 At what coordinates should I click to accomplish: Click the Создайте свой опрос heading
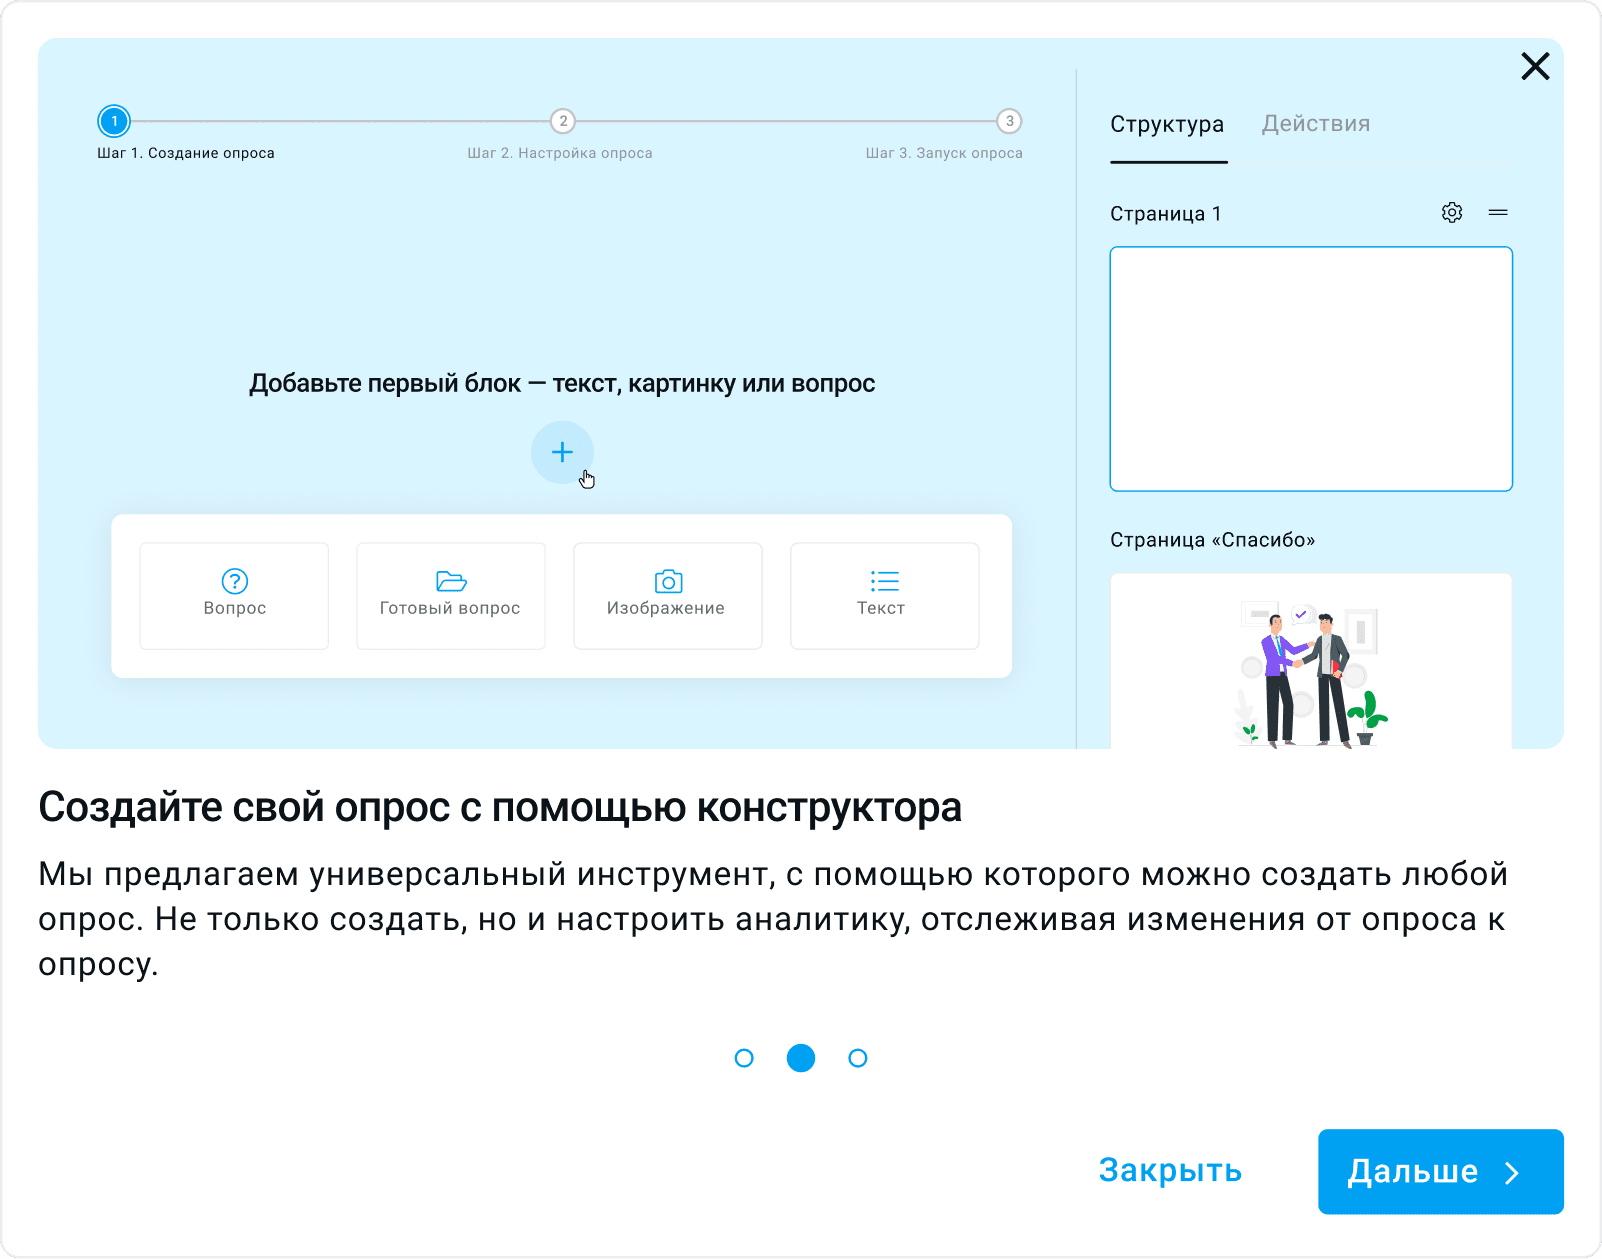(500, 807)
